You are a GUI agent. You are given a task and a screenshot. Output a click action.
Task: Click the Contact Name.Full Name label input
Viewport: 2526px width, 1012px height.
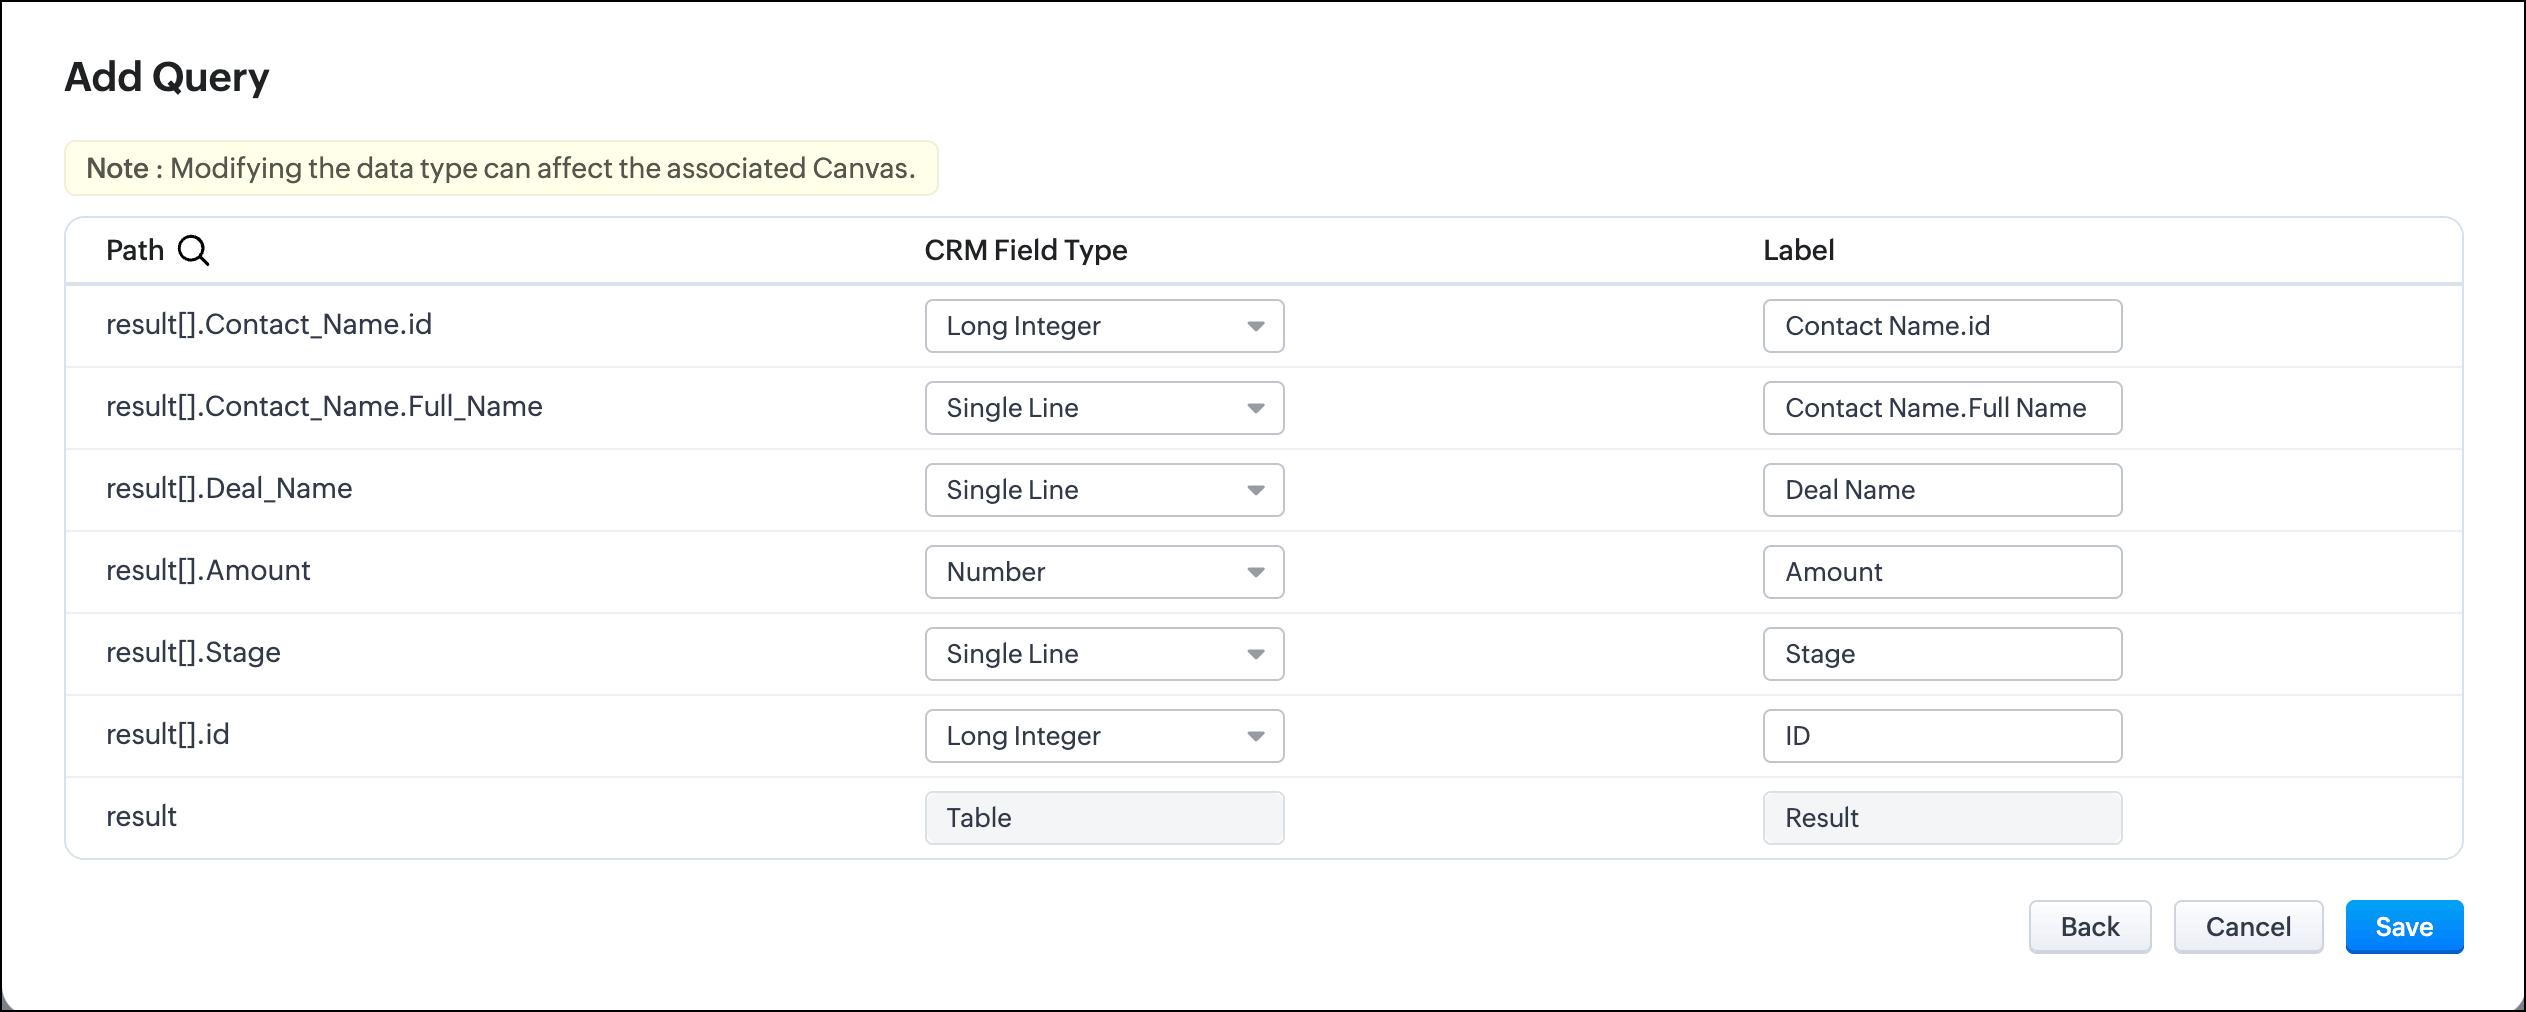pyautogui.click(x=1941, y=408)
